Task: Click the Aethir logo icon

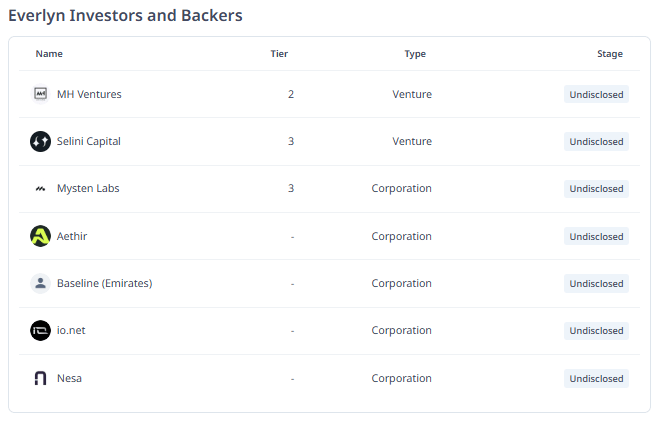Action: [40, 236]
